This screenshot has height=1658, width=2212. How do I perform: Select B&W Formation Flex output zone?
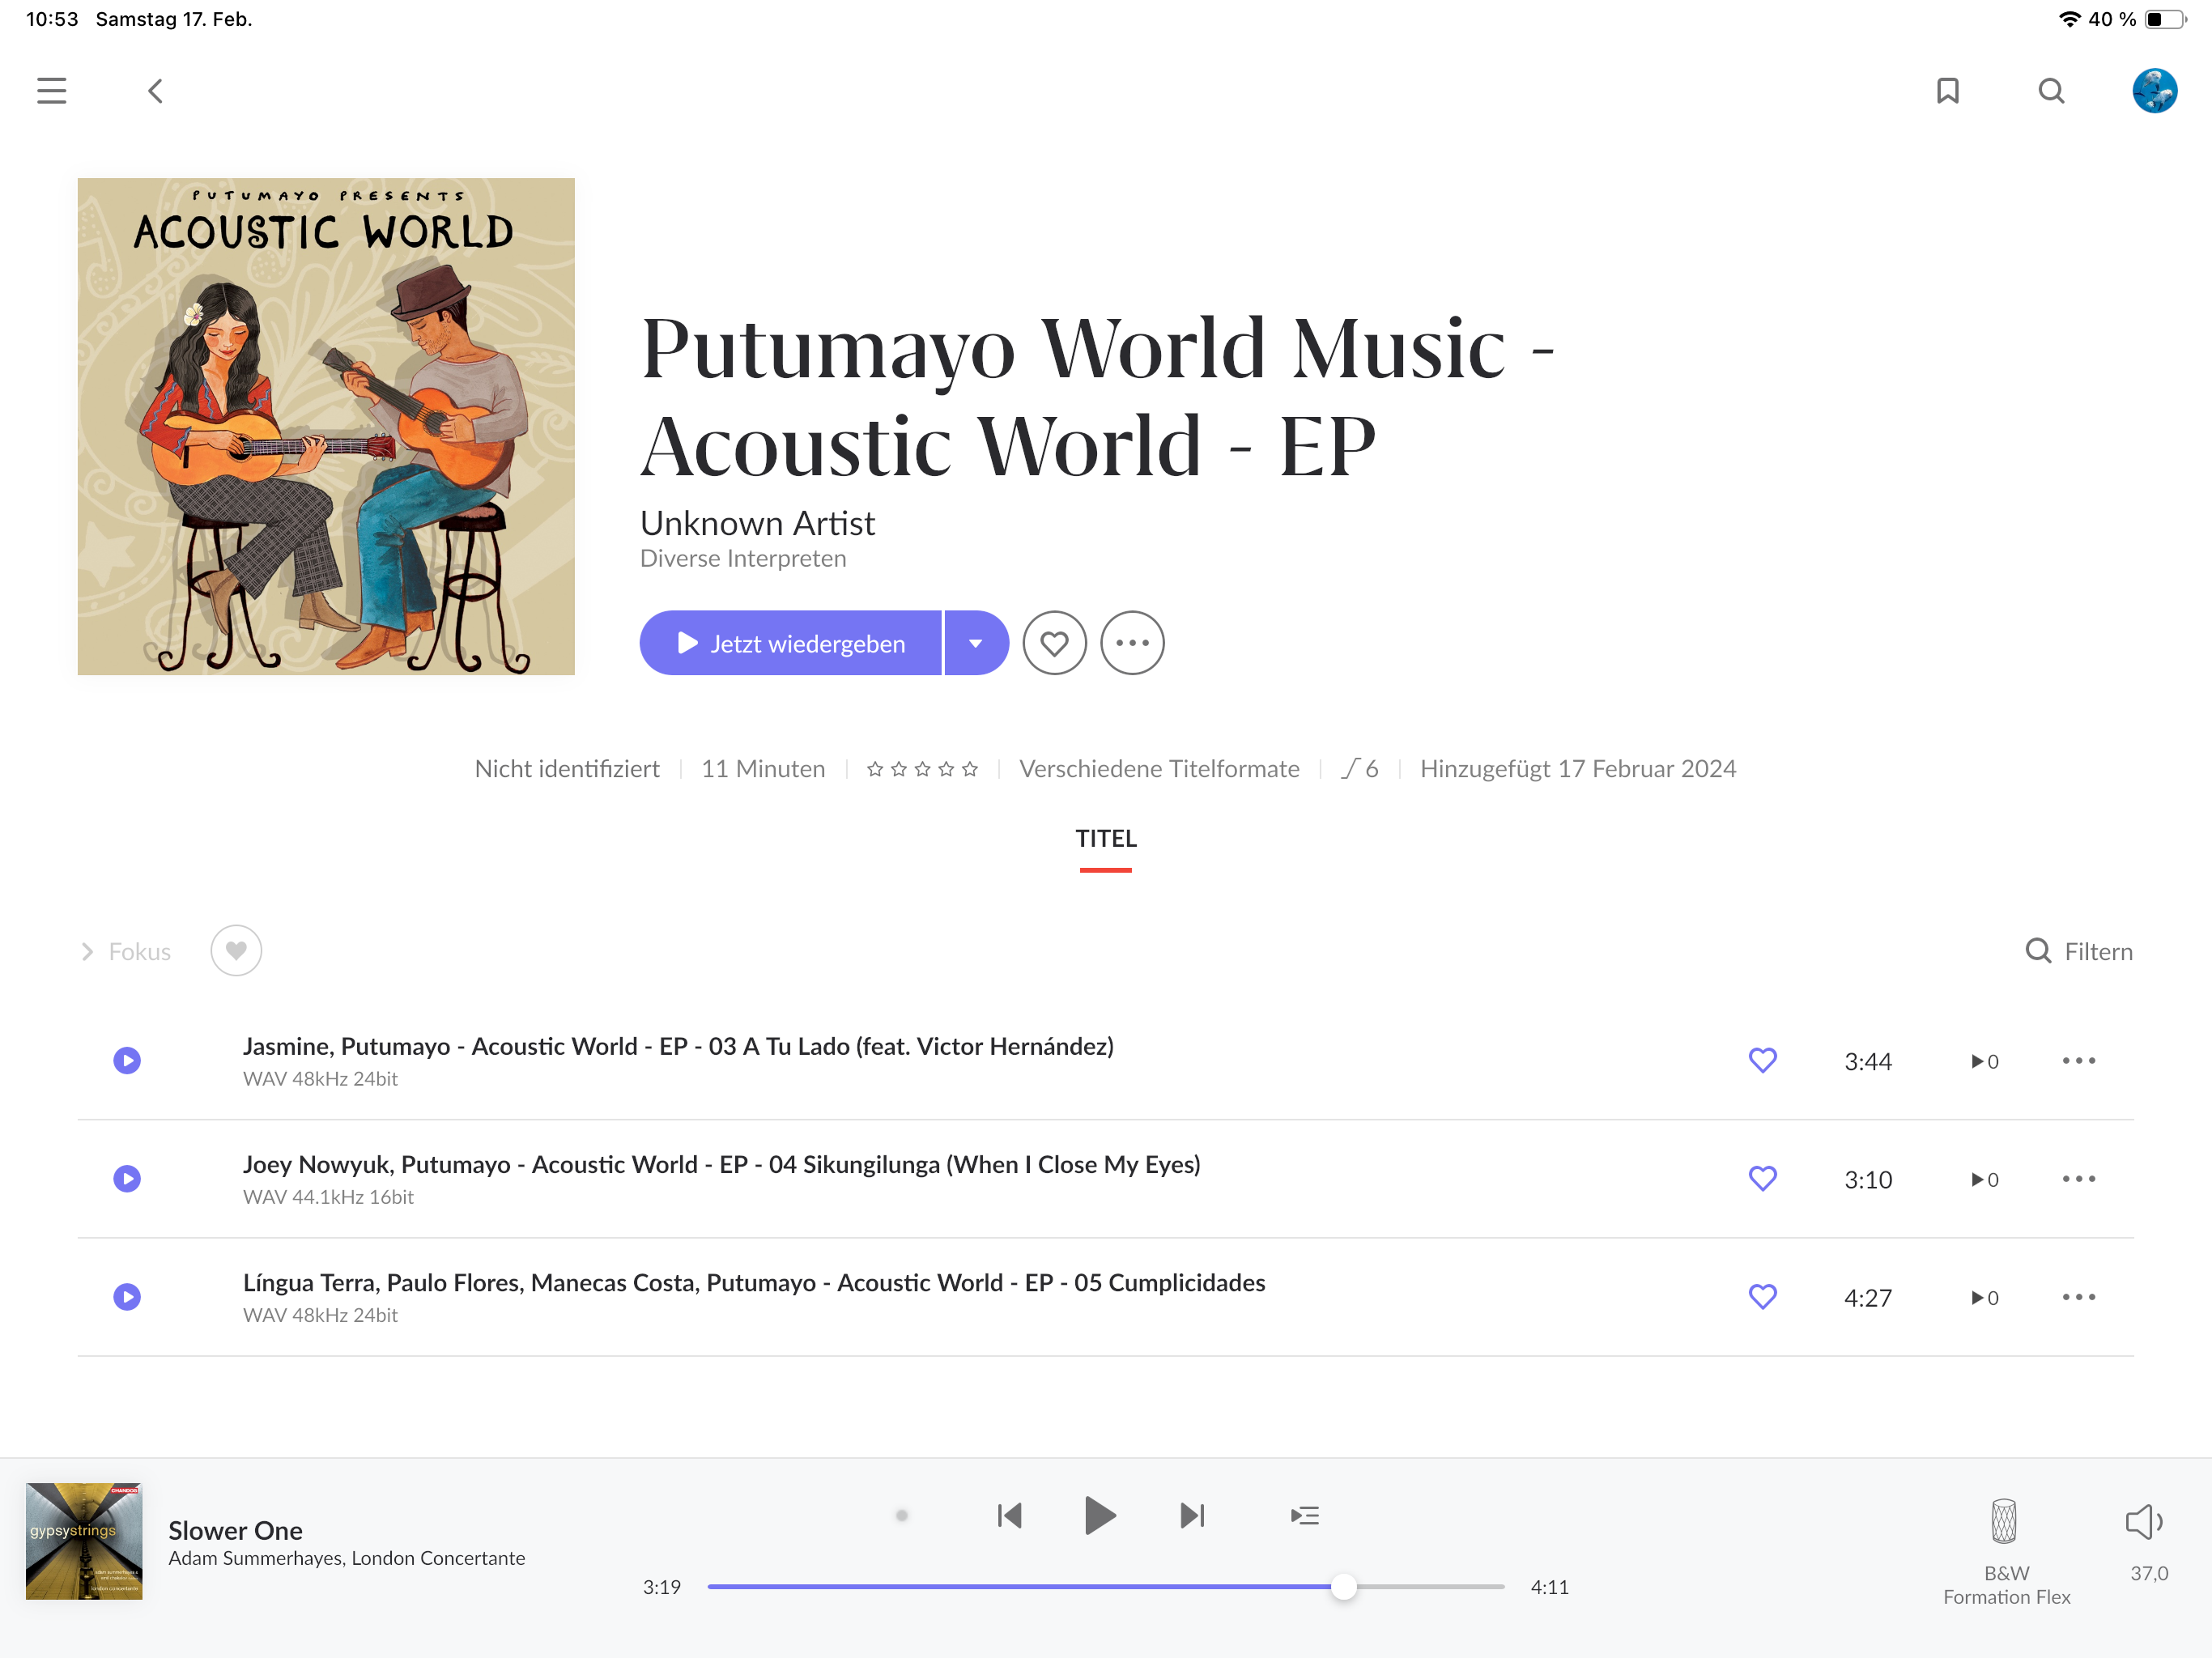[2006, 1552]
